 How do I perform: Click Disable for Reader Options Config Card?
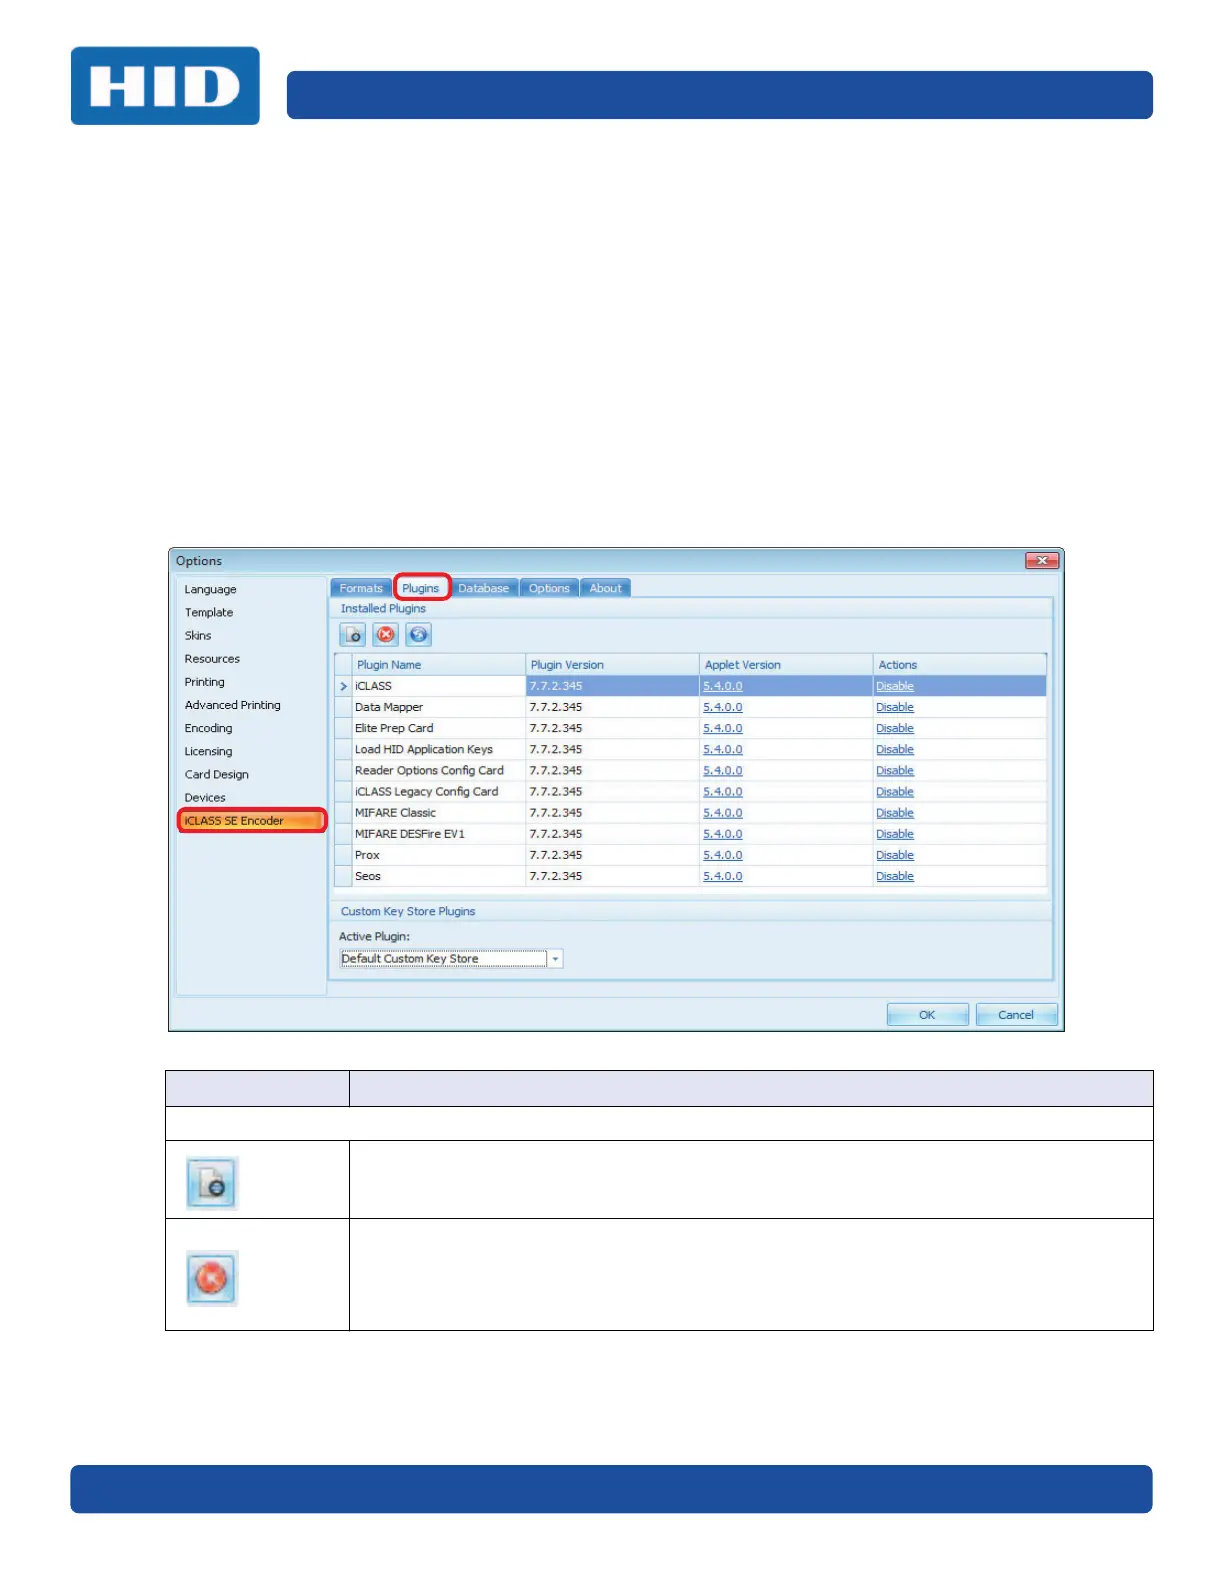(x=895, y=771)
